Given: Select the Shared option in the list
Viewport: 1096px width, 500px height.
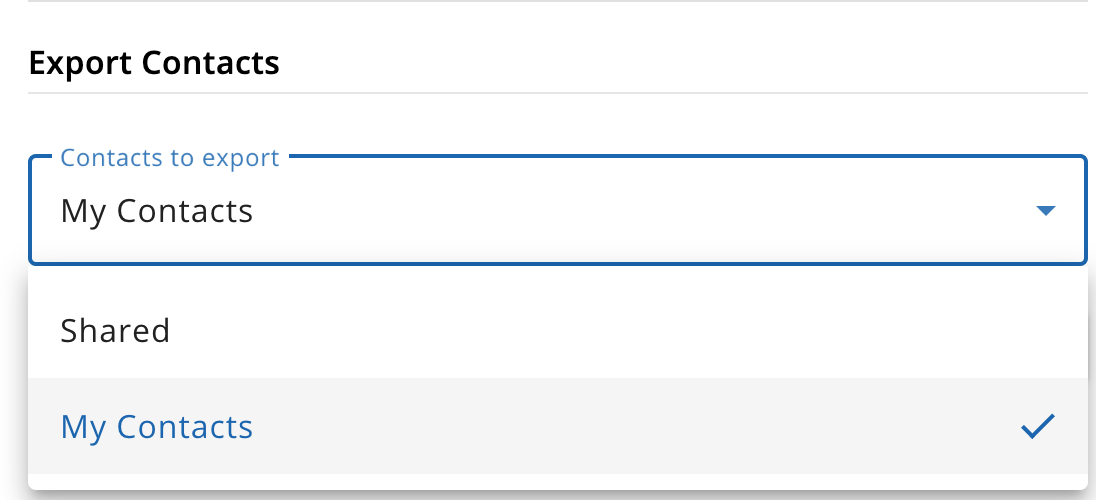Looking at the screenshot, I should click(x=557, y=330).
